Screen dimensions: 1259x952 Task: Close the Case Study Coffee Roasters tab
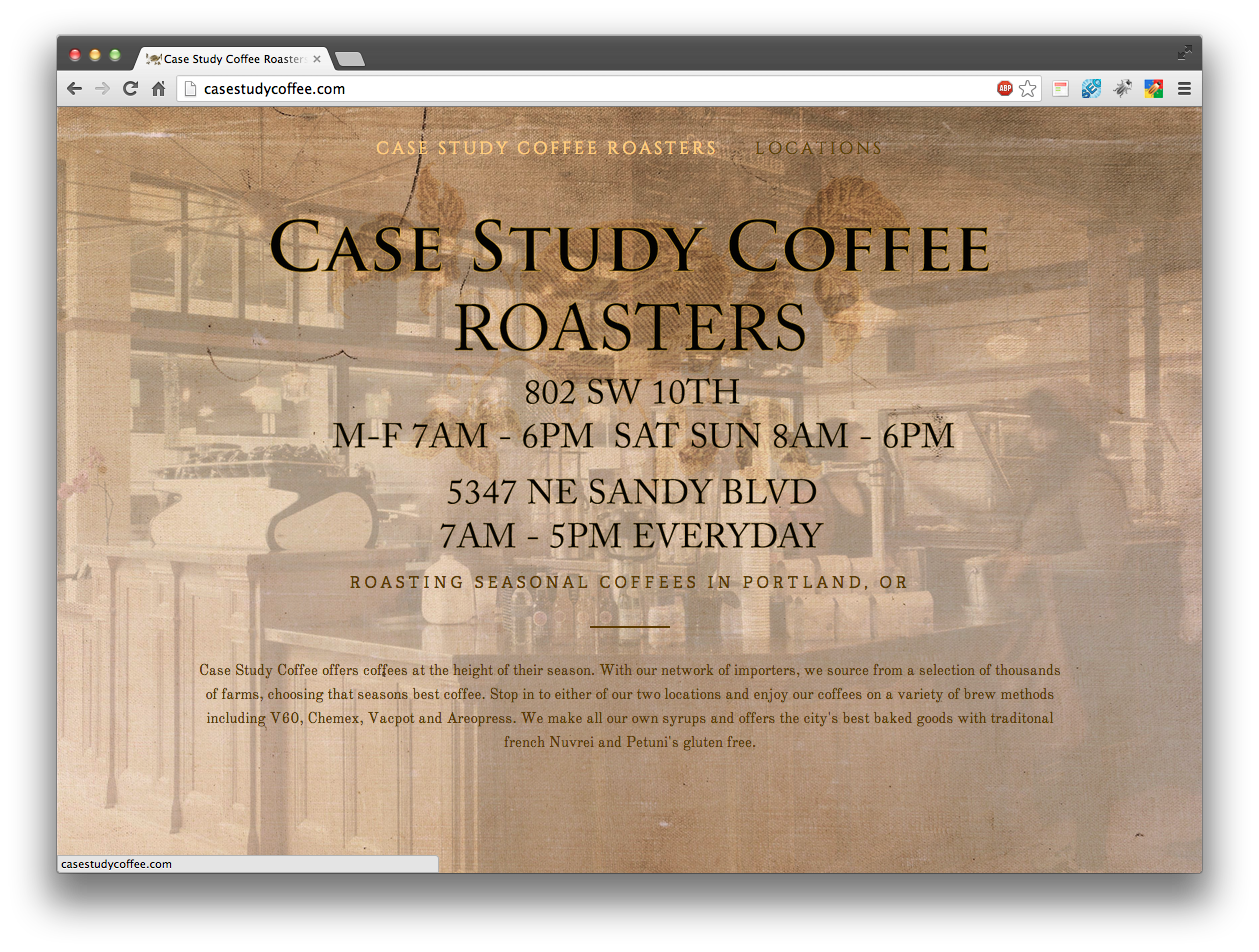[317, 59]
